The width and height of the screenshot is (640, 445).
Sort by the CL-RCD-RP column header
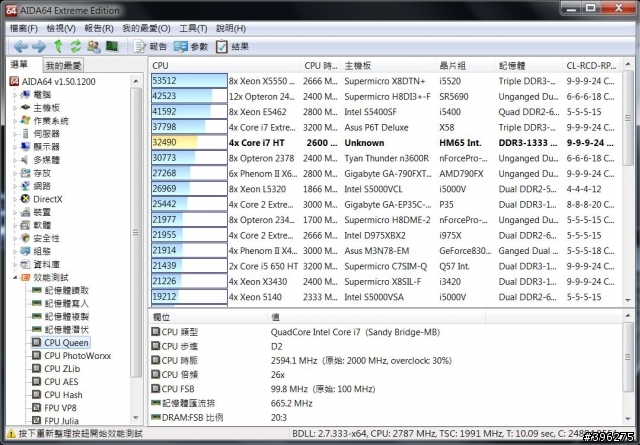[x=591, y=65]
